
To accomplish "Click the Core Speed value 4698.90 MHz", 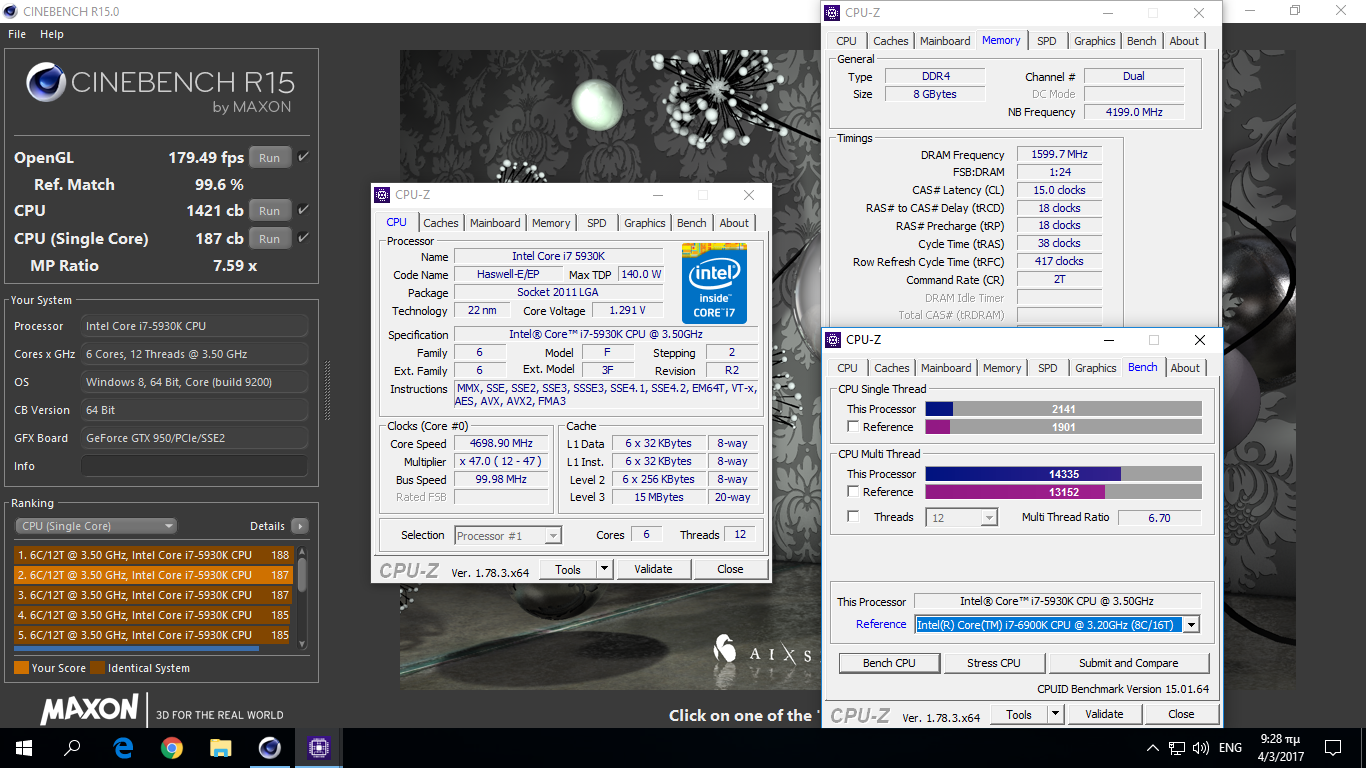I will tap(502, 443).
